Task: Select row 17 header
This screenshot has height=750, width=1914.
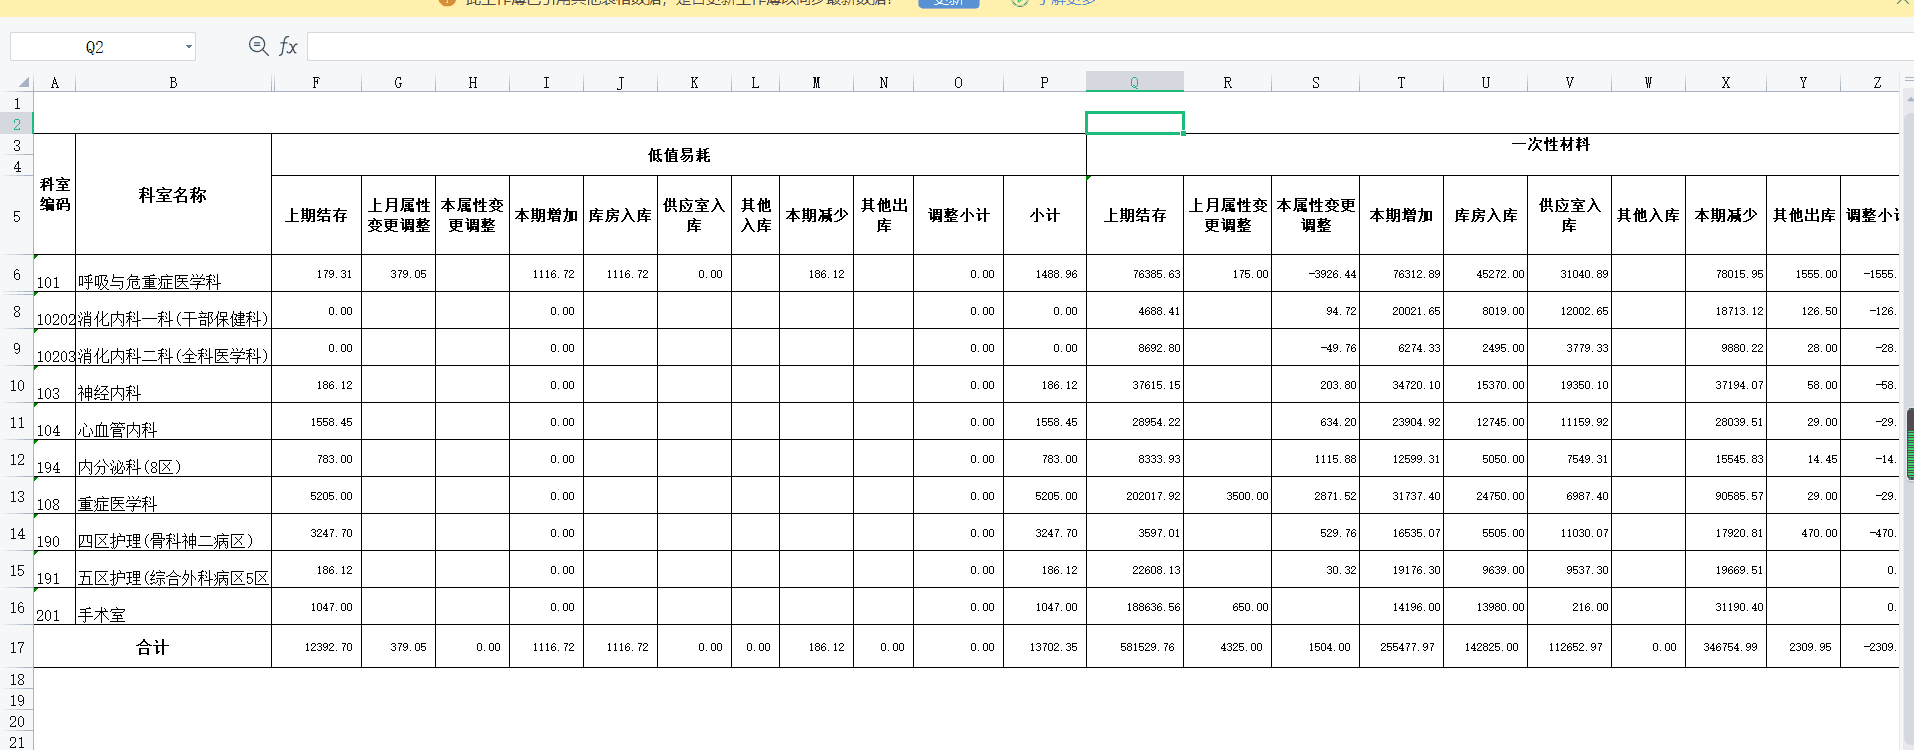Action: click(x=17, y=647)
